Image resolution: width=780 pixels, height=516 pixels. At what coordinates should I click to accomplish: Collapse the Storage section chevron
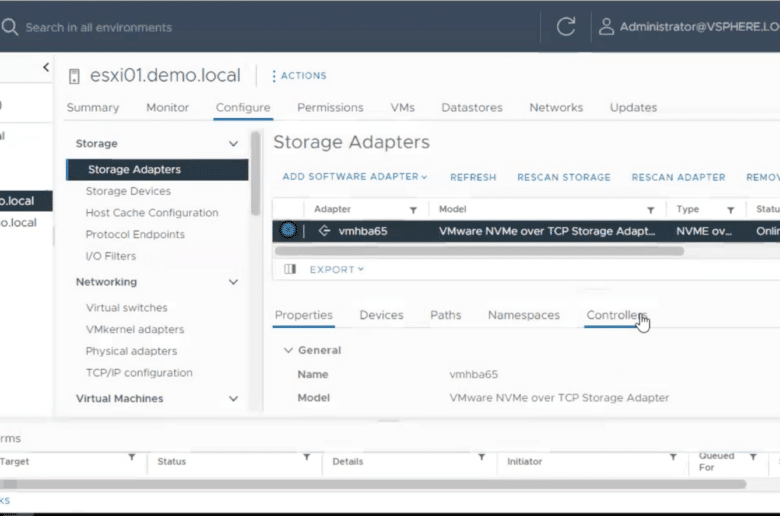(233, 144)
